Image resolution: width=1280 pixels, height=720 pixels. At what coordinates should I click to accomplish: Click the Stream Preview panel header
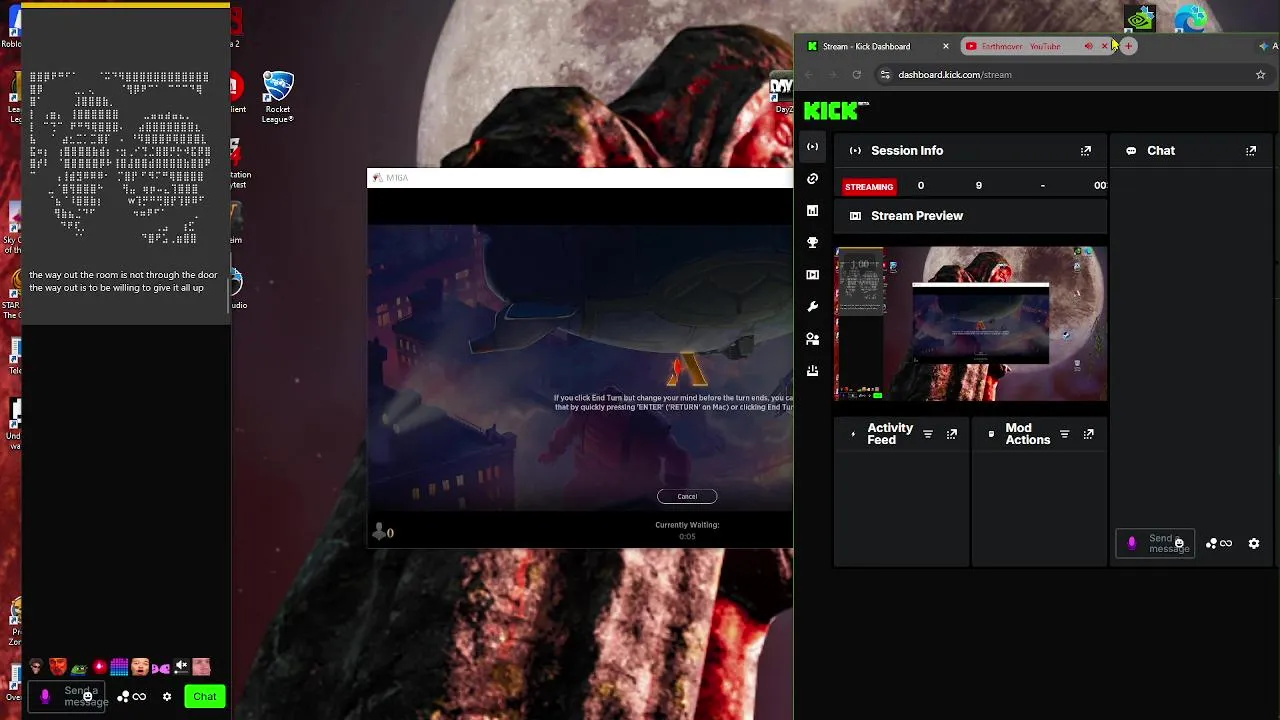pos(970,216)
